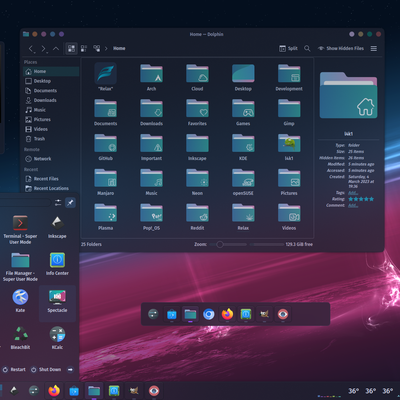Open Downloads in Places sidebar
Viewport: 400px width, 400px height.
pos(51,100)
